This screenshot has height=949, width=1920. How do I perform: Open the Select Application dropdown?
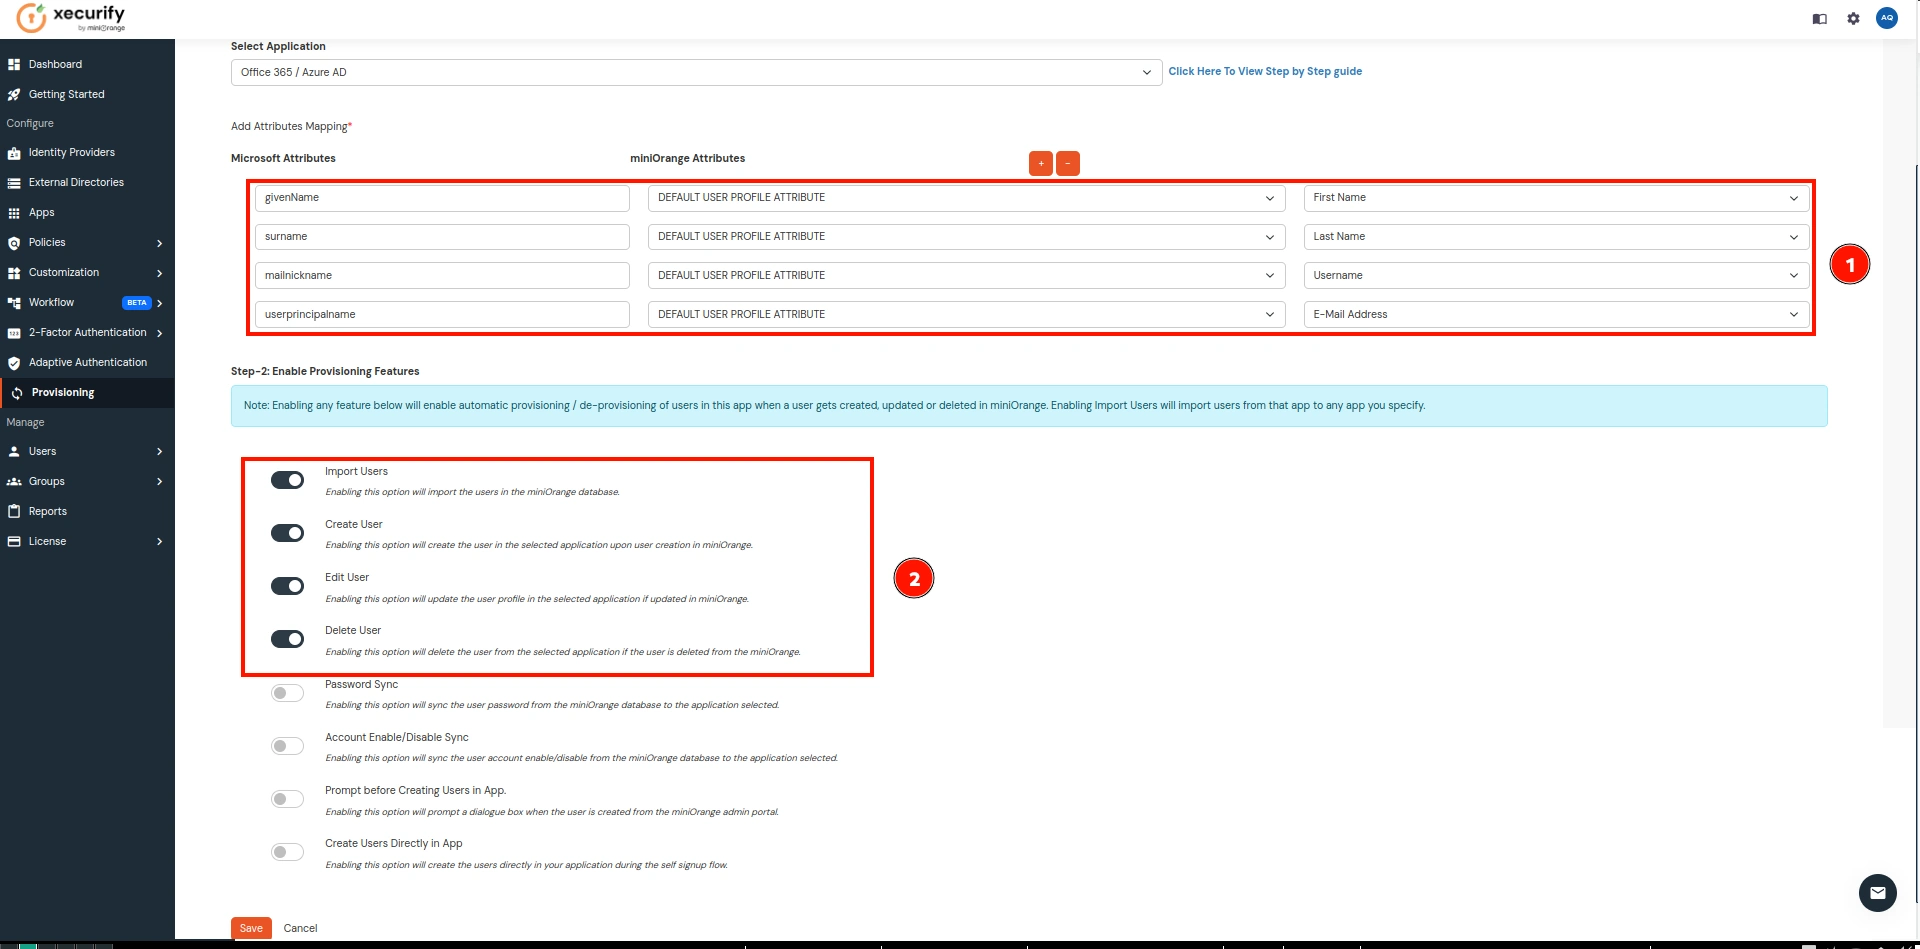click(695, 72)
